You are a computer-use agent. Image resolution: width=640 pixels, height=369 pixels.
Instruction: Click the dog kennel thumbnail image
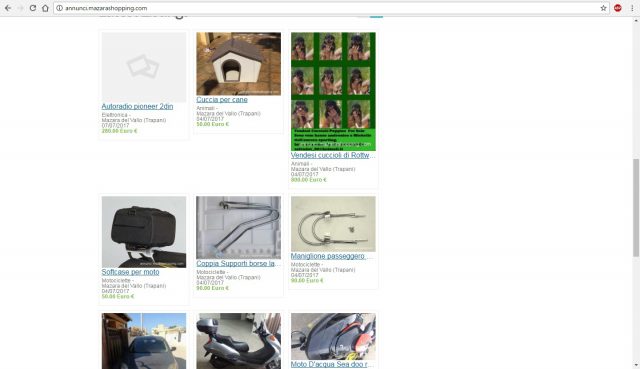238,64
